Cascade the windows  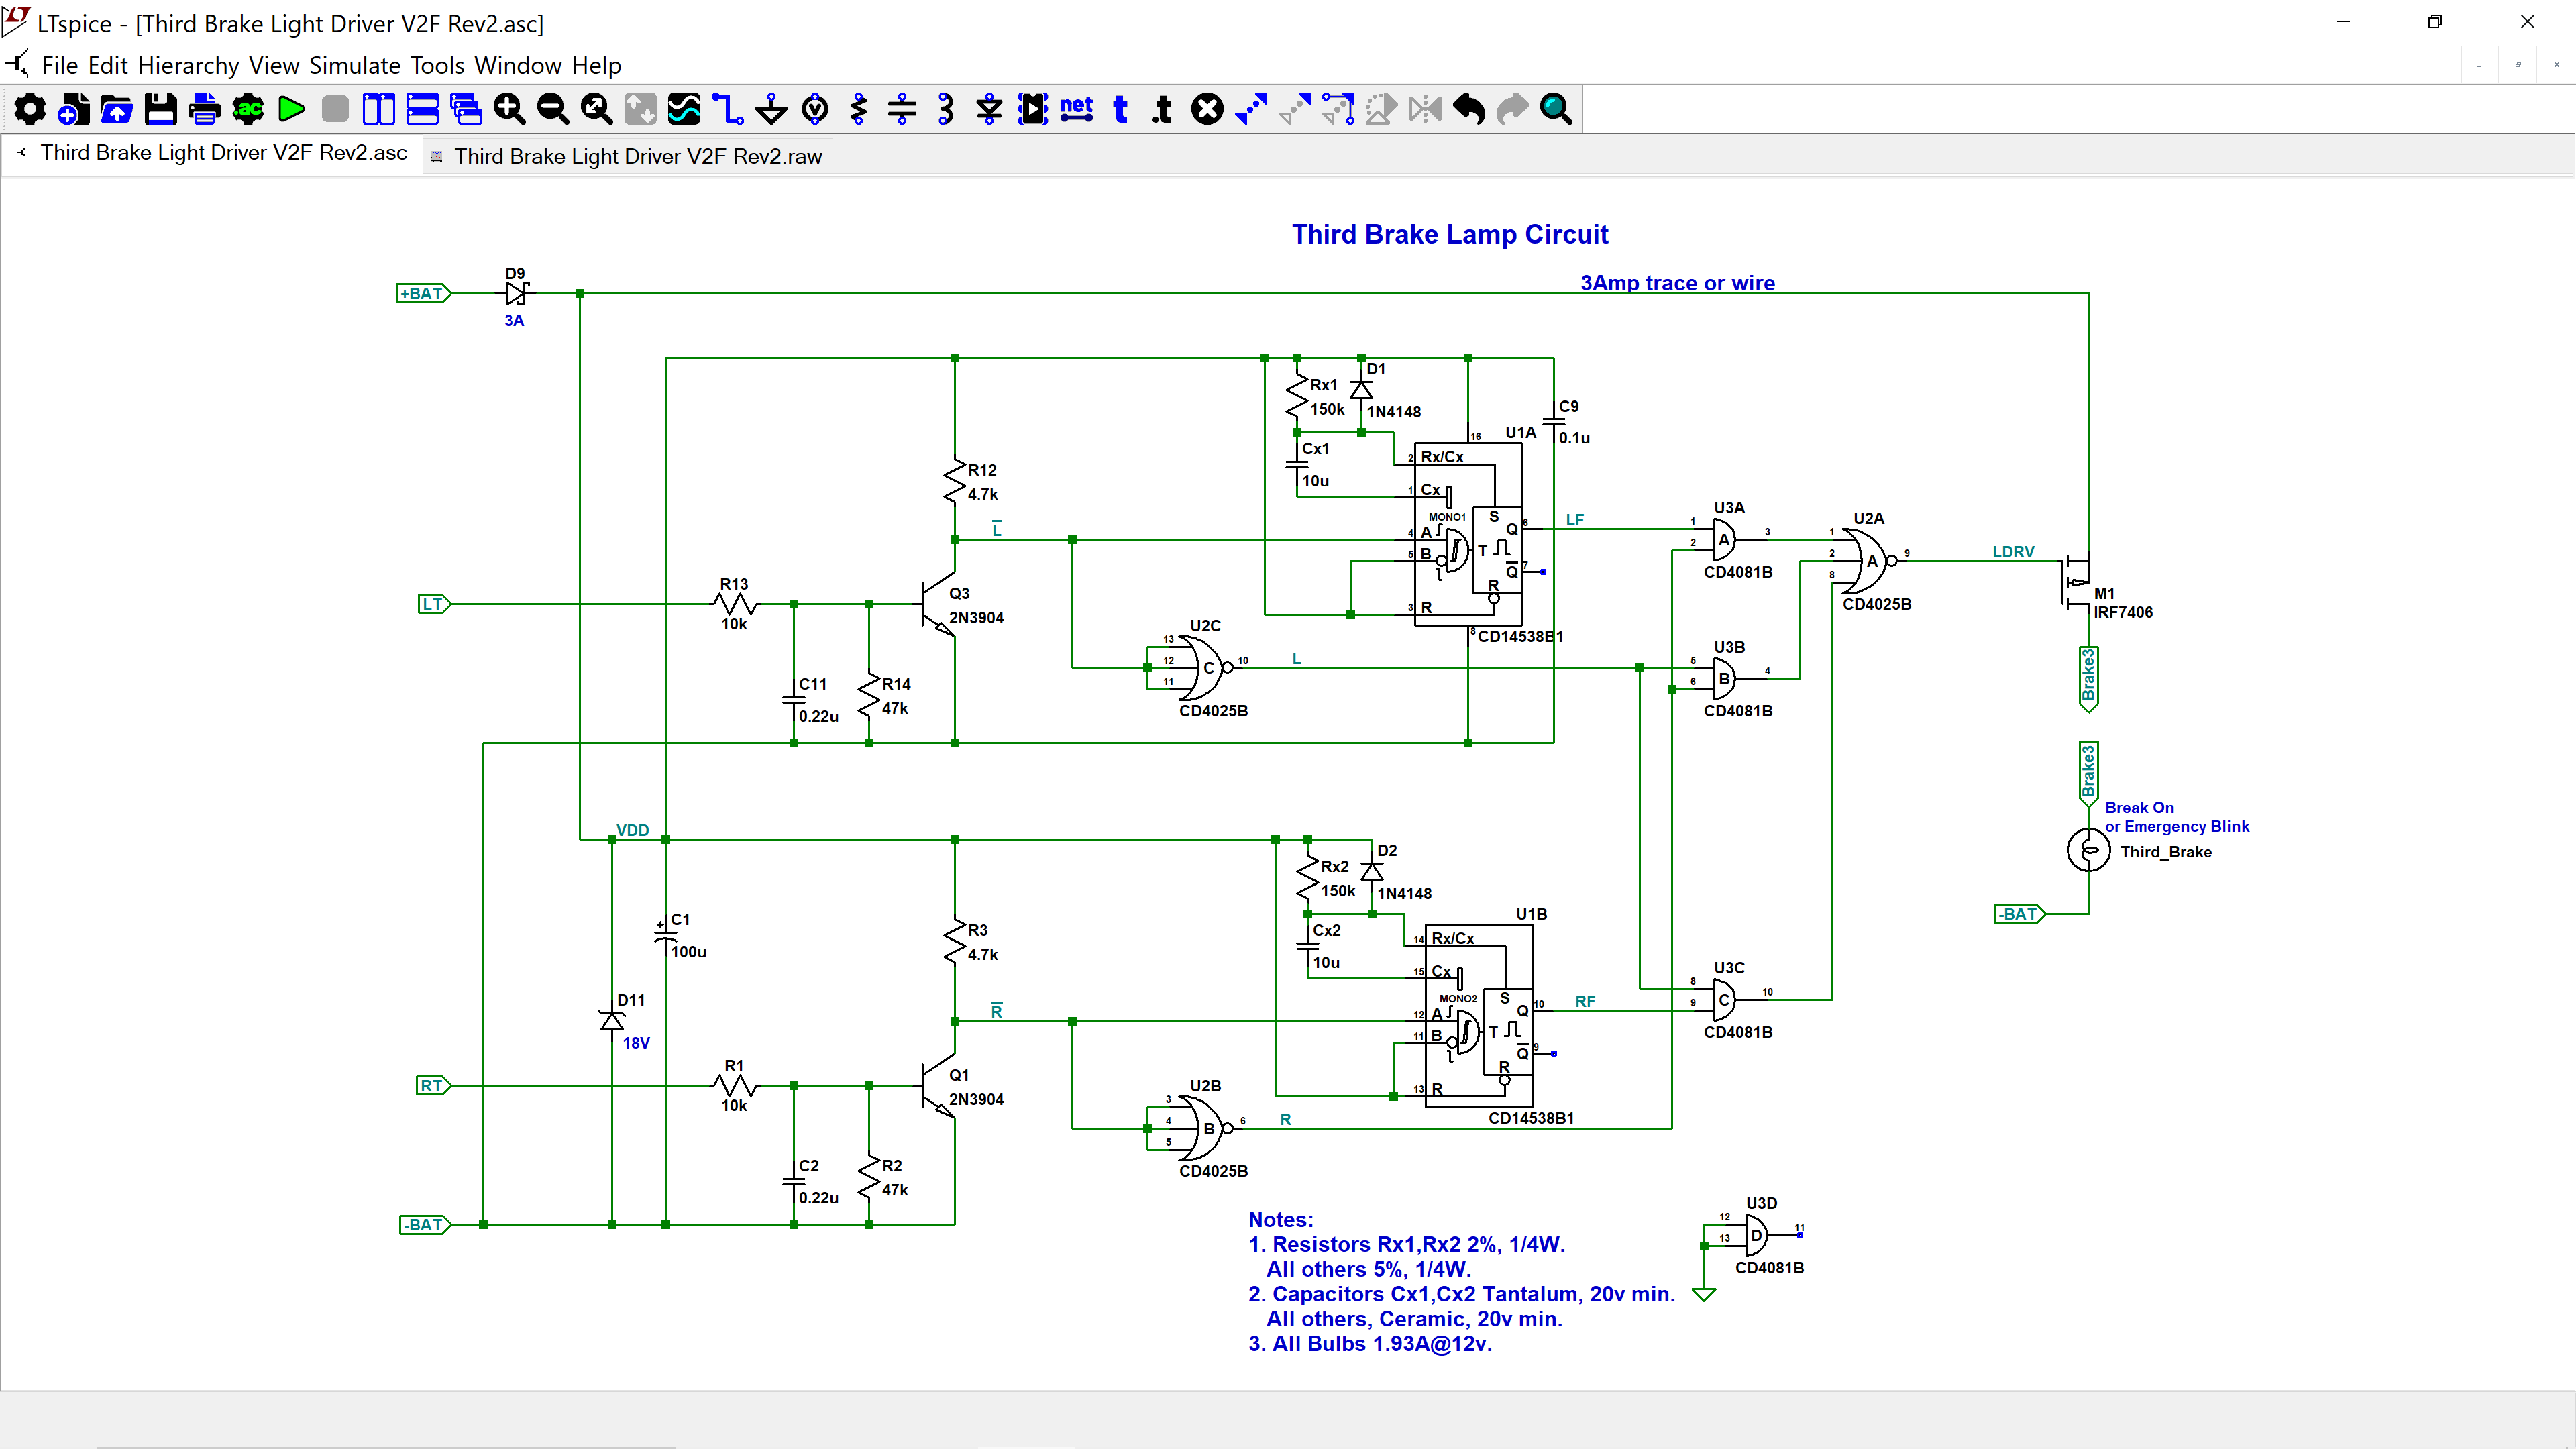point(466,109)
